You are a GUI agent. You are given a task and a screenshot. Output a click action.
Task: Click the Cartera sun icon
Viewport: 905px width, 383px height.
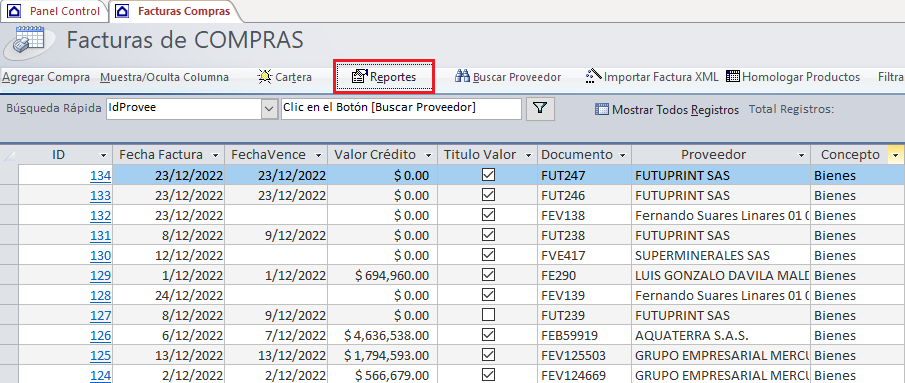[x=264, y=77]
